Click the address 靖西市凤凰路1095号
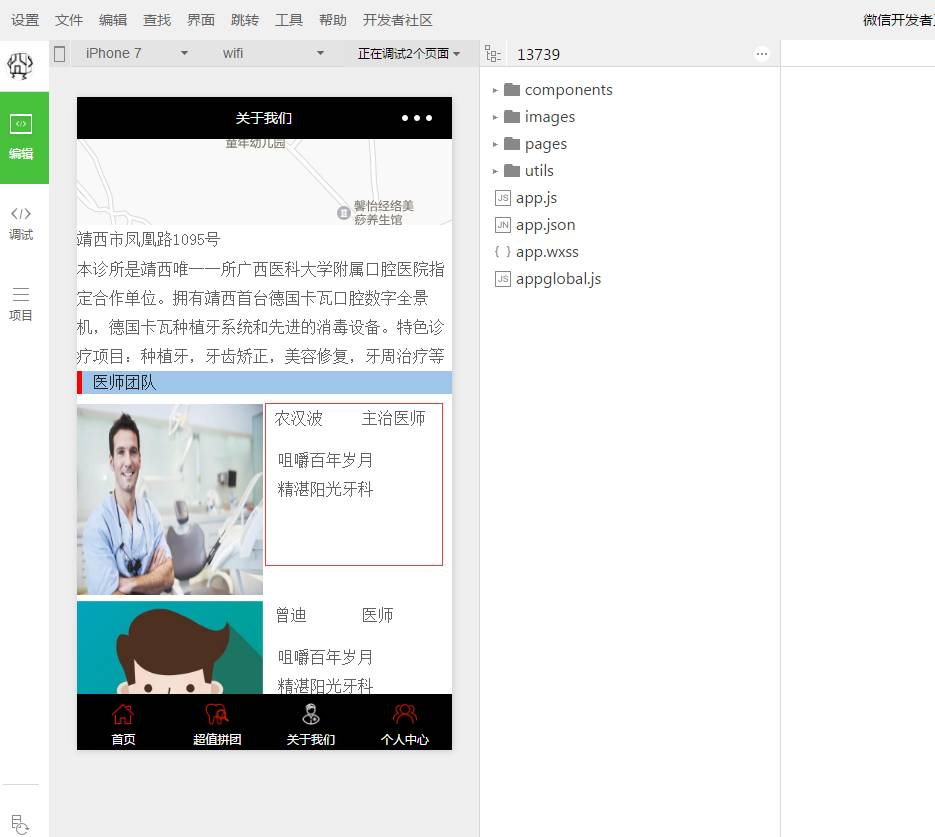 tap(148, 240)
